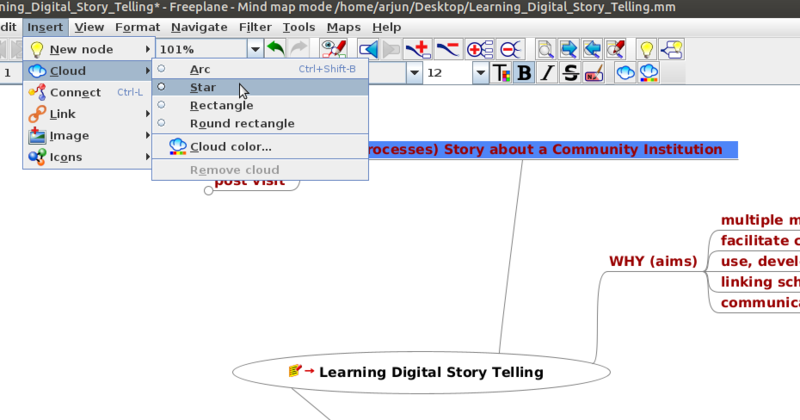Screen dimensions: 800x420
Task: Click the red link arrow on root node
Action: coord(309,371)
